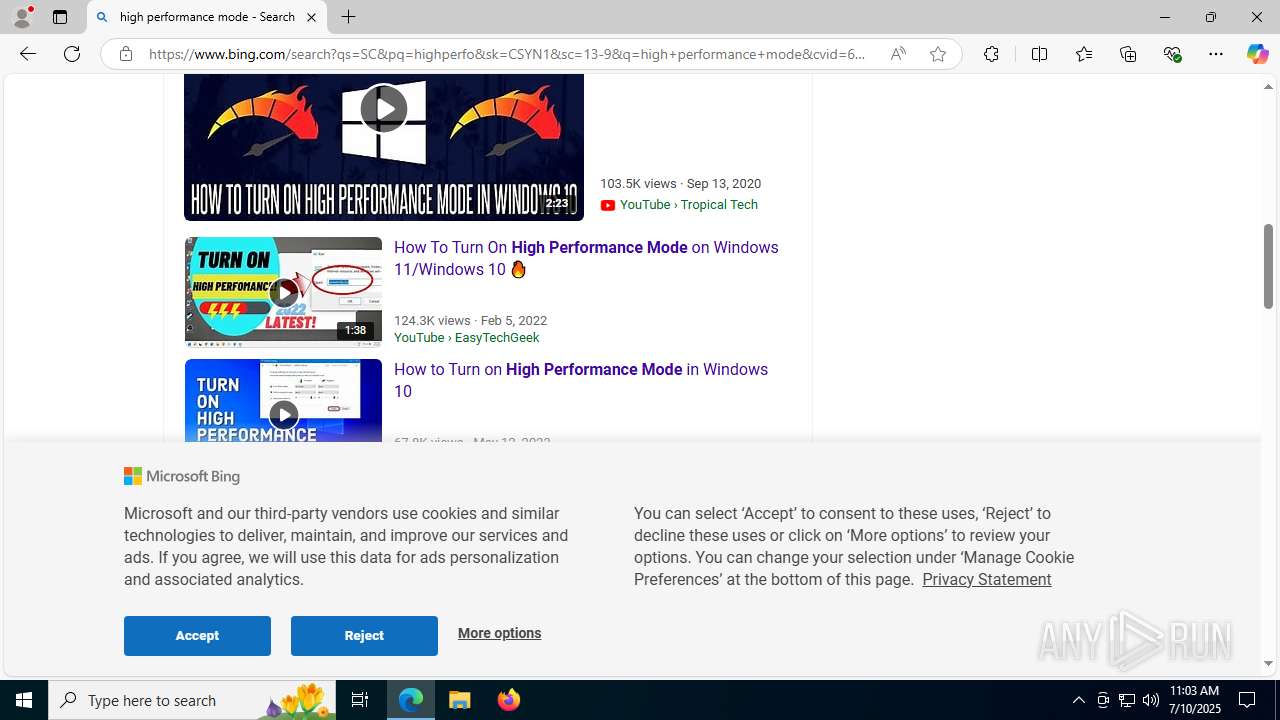Open the volume tray icon

(1151, 700)
